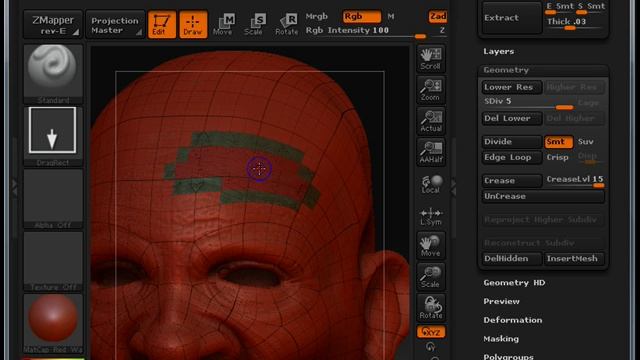The height and width of the screenshot is (360, 640).
Task: Select the Move transform tool in top bar
Action: (x=223, y=24)
